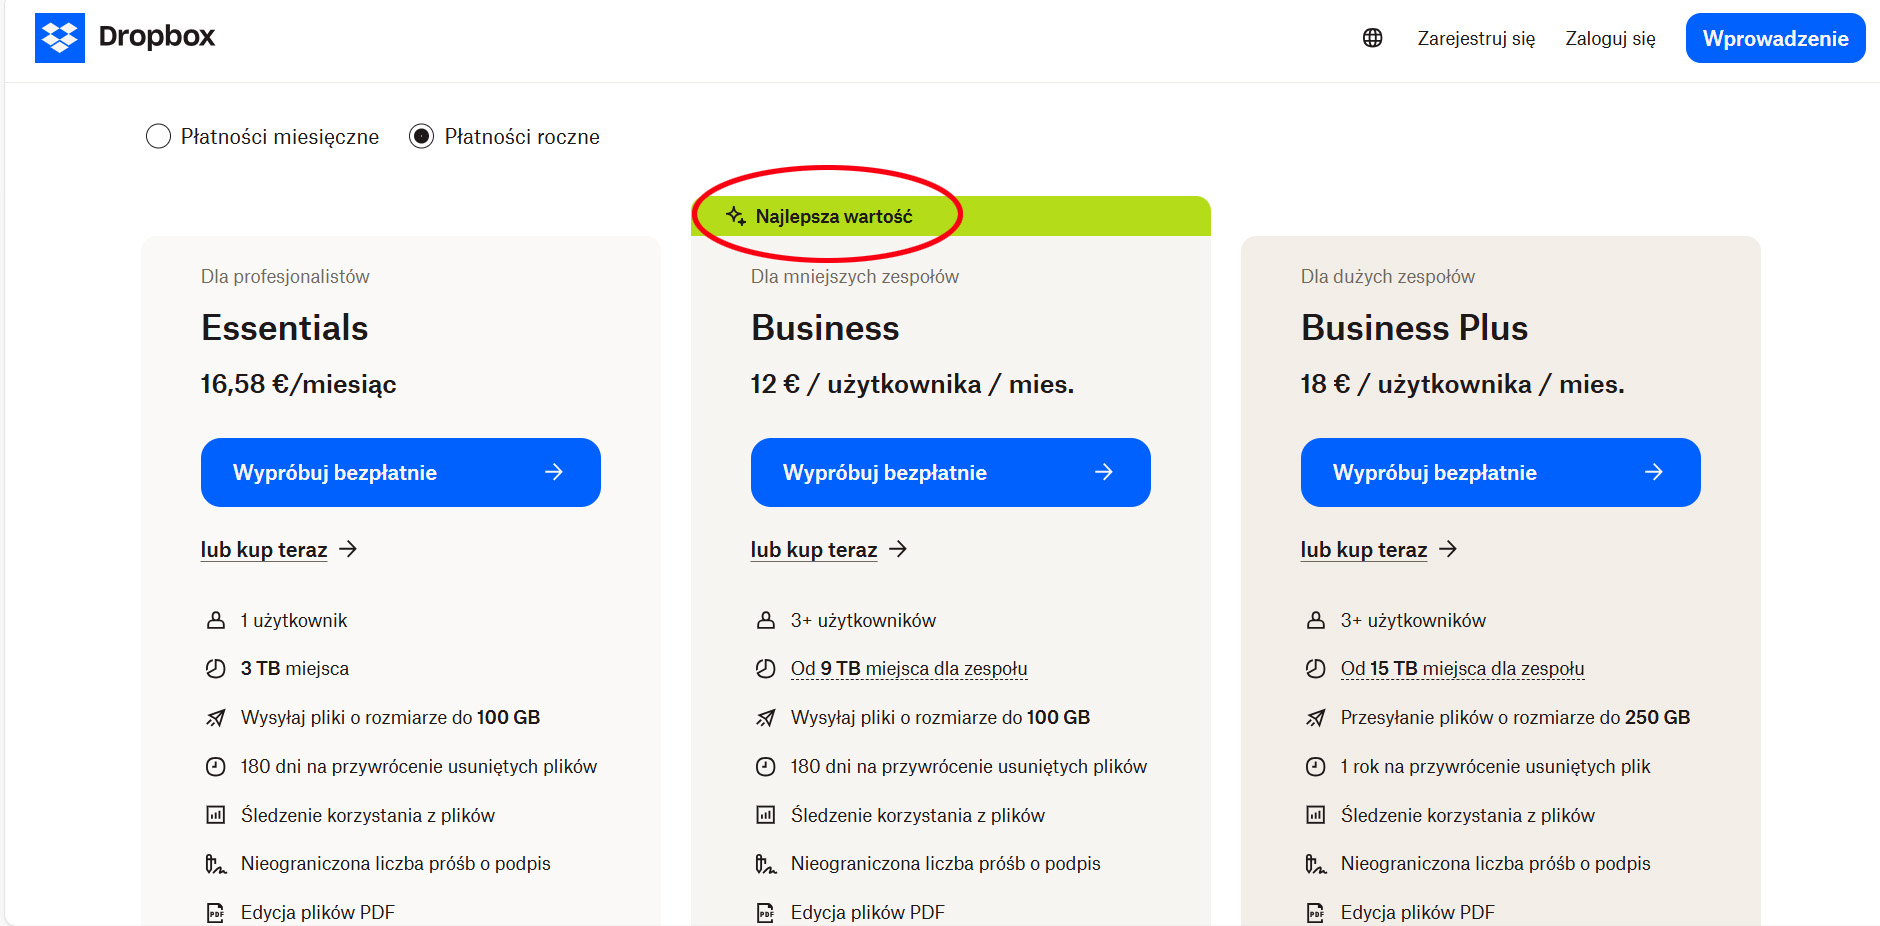Screen dimensions: 1880x926
Task: Click Wypróbuj bezpłatnie for Business Plus
Action: [1501, 472]
